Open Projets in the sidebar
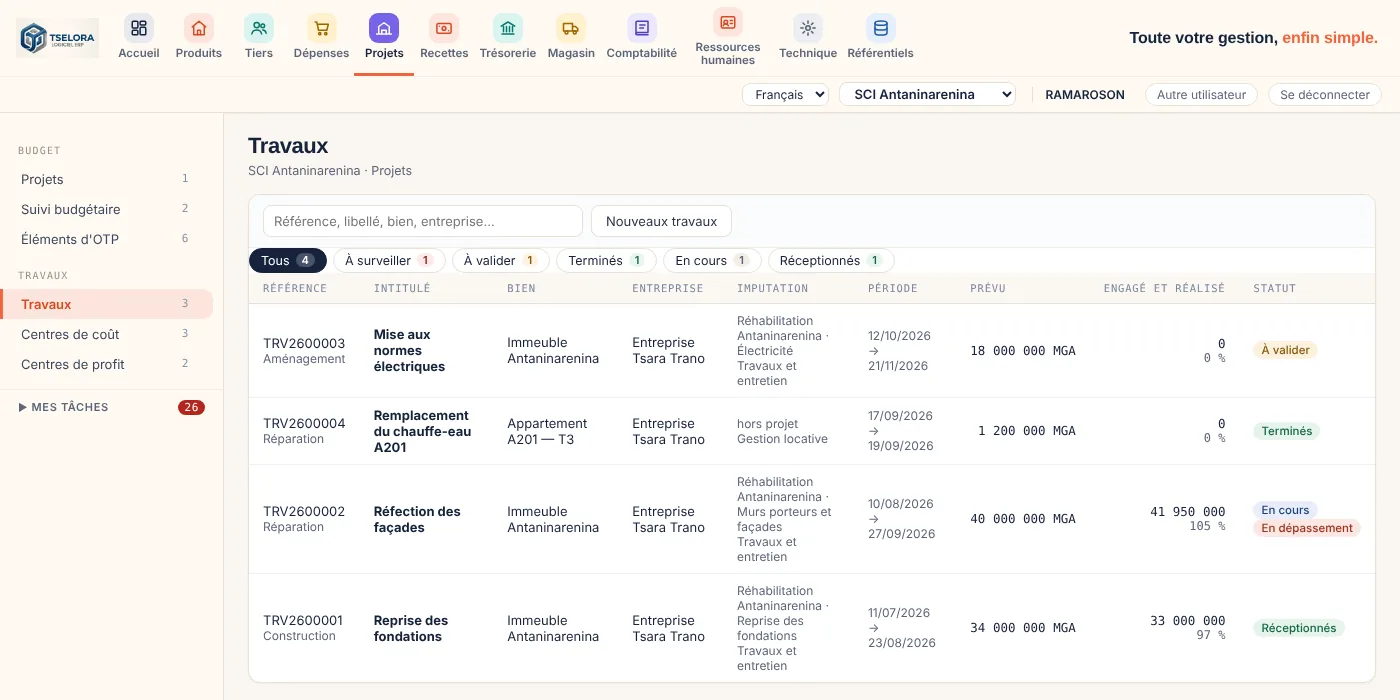 [x=106, y=179]
